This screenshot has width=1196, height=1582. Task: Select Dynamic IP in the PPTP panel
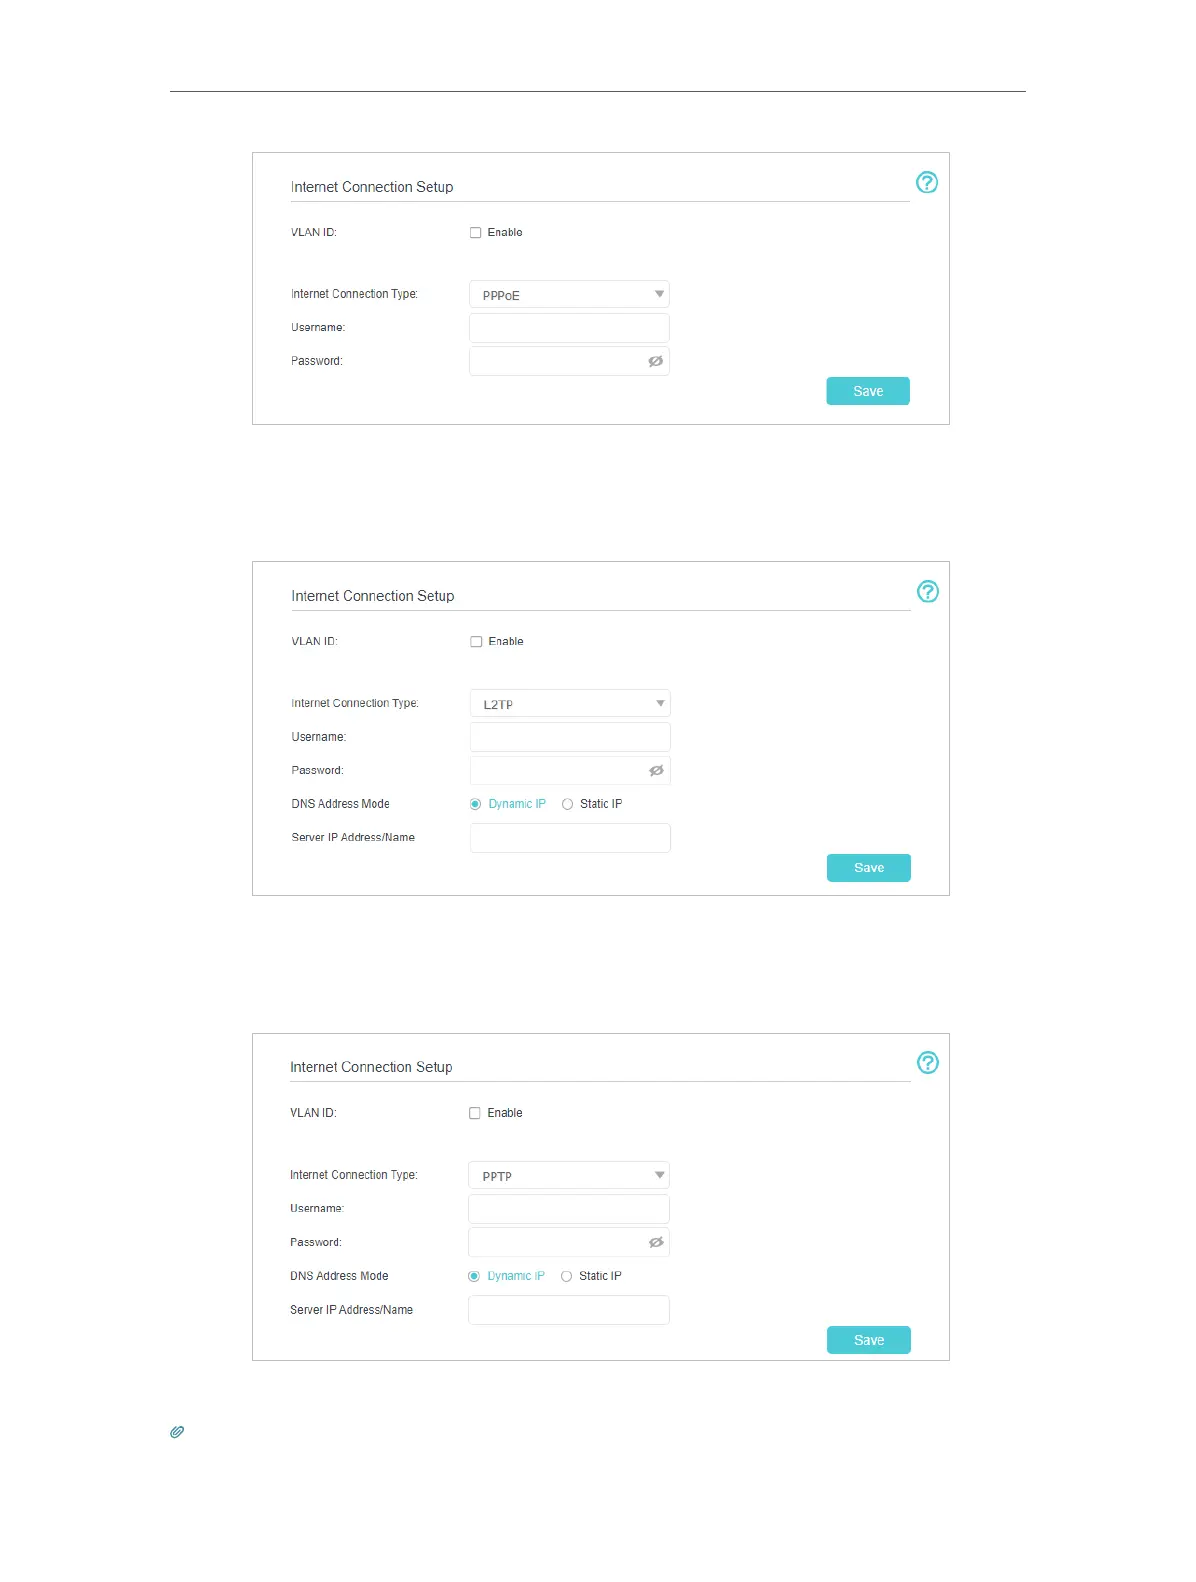pyautogui.click(x=474, y=1276)
